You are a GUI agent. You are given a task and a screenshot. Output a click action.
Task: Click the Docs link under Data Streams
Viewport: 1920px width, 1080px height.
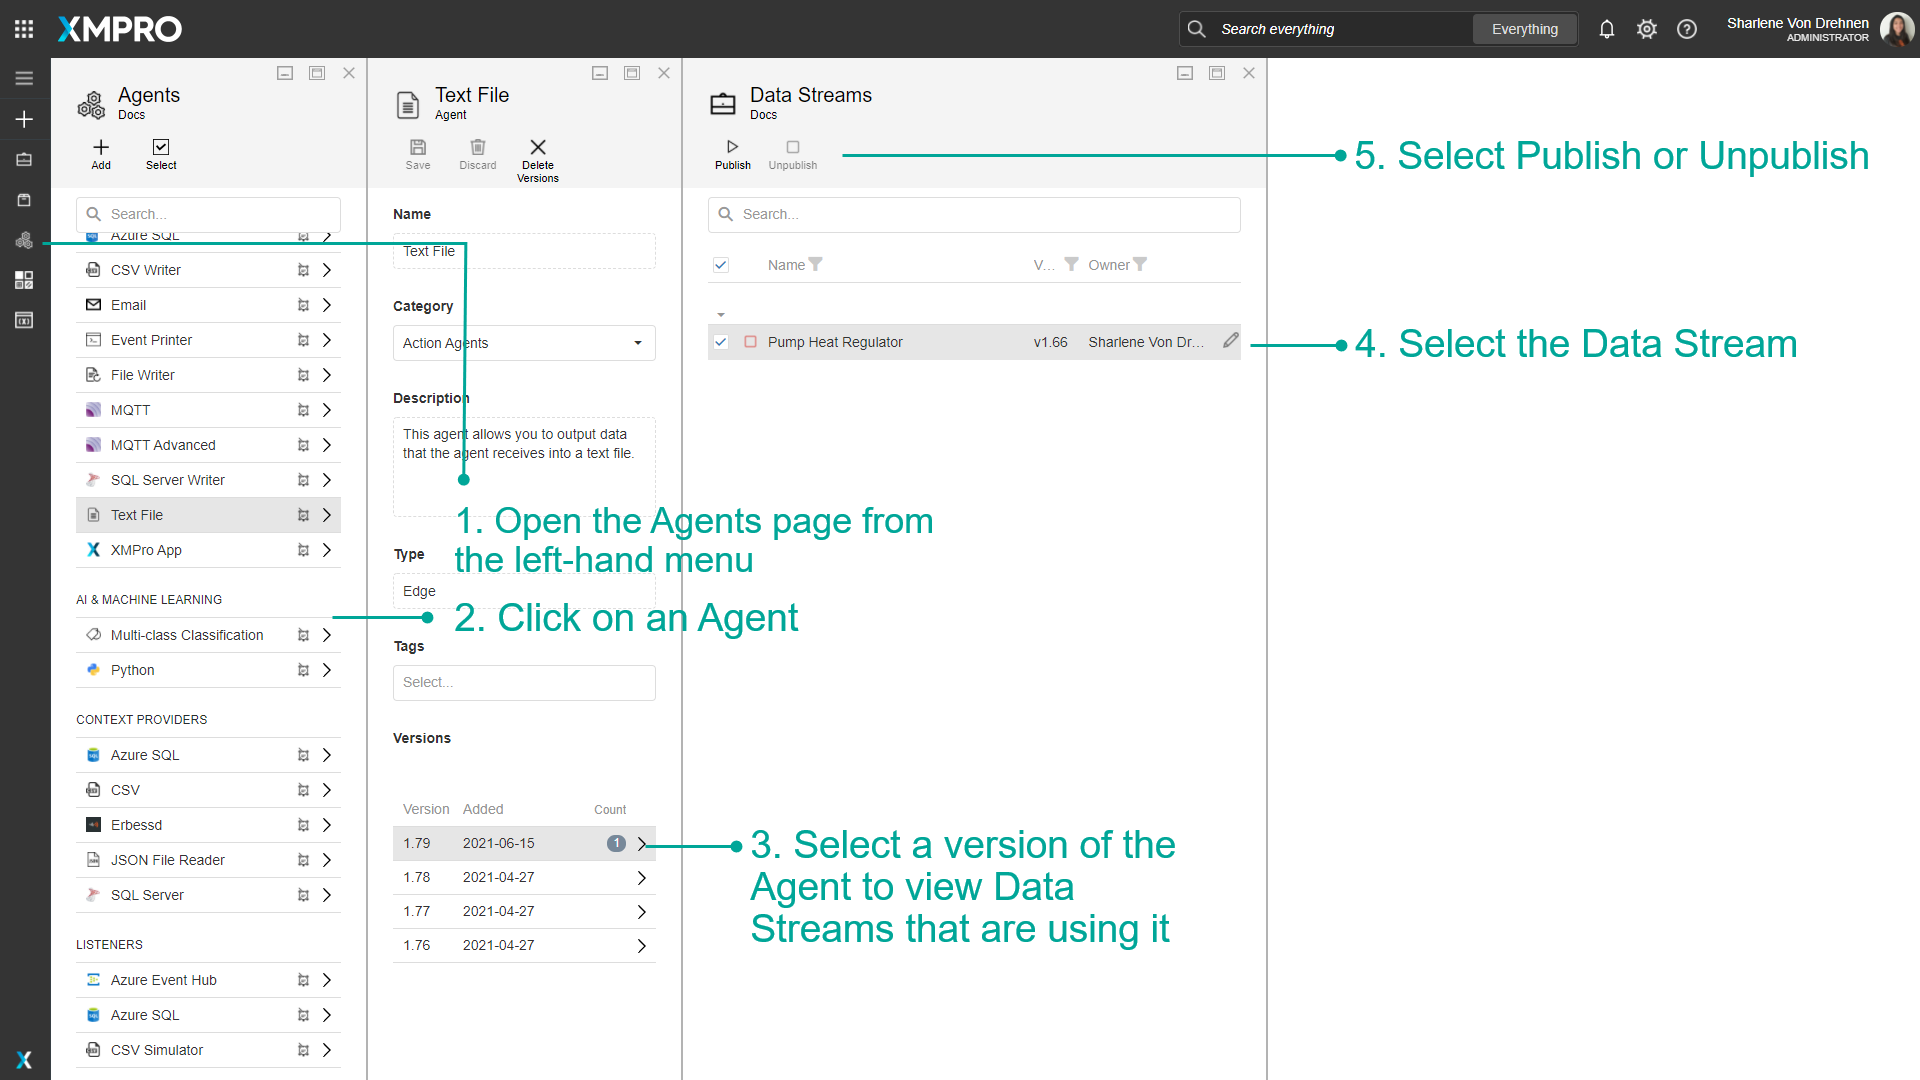point(763,115)
